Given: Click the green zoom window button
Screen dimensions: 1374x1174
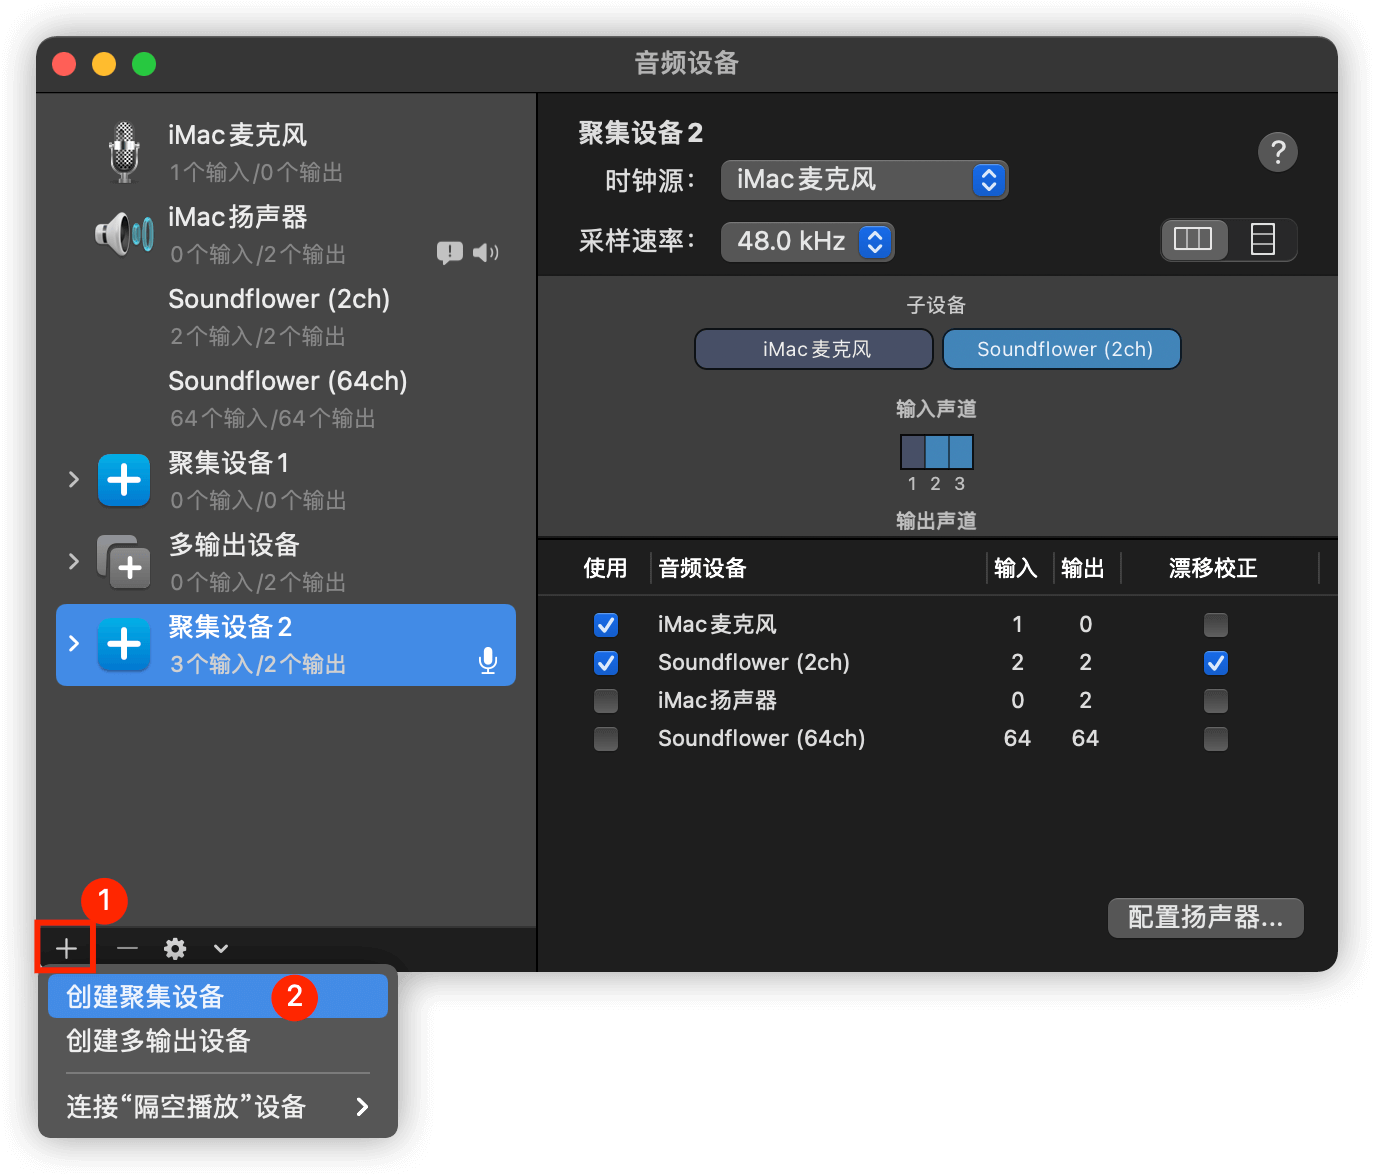Looking at the screenshot, I should point(144,64).
